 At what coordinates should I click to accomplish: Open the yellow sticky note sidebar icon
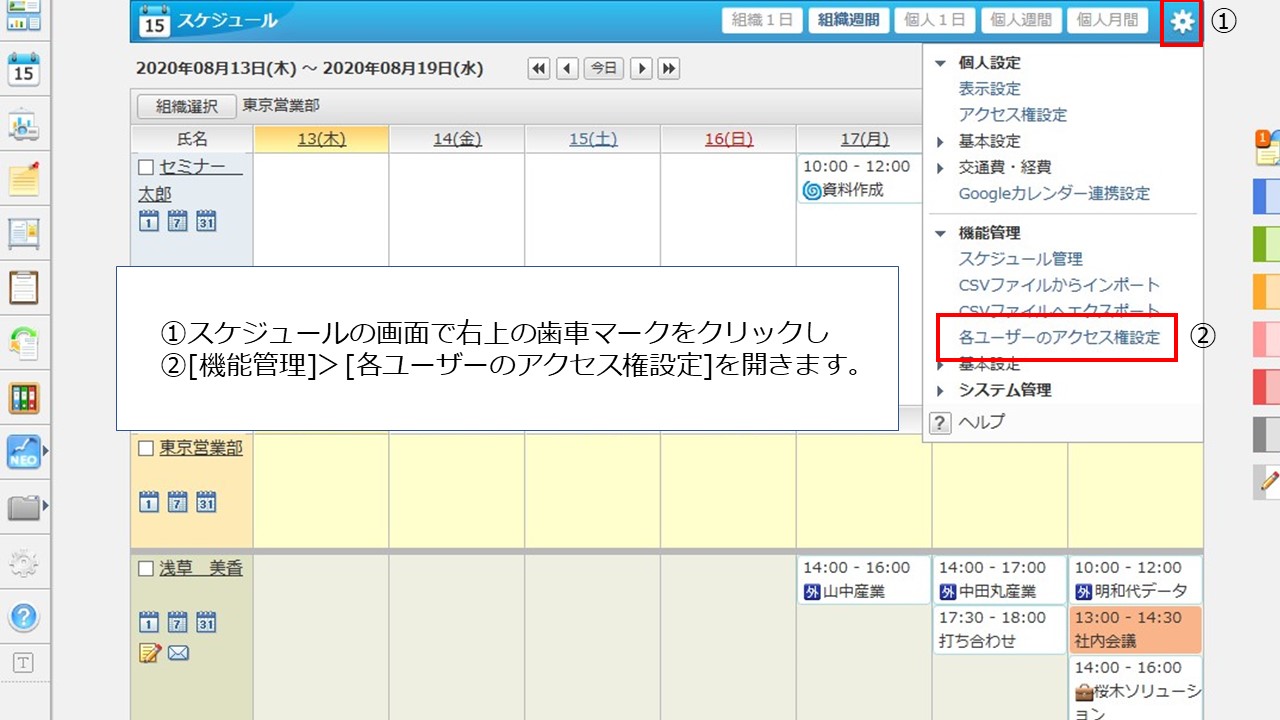click(23, 179)
